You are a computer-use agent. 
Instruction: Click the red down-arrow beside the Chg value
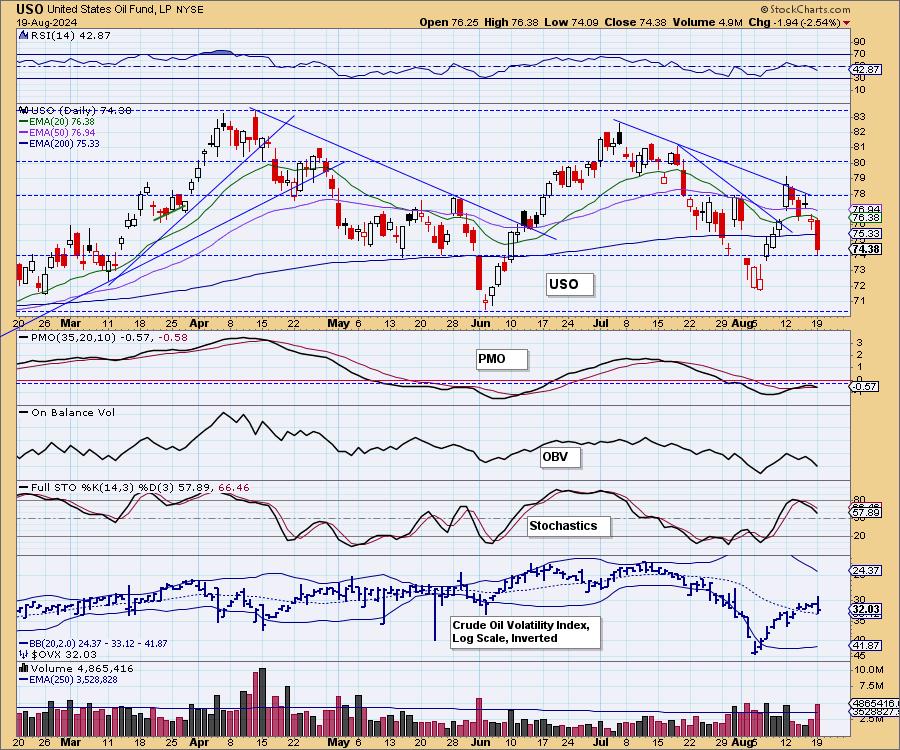coord(847,23)
